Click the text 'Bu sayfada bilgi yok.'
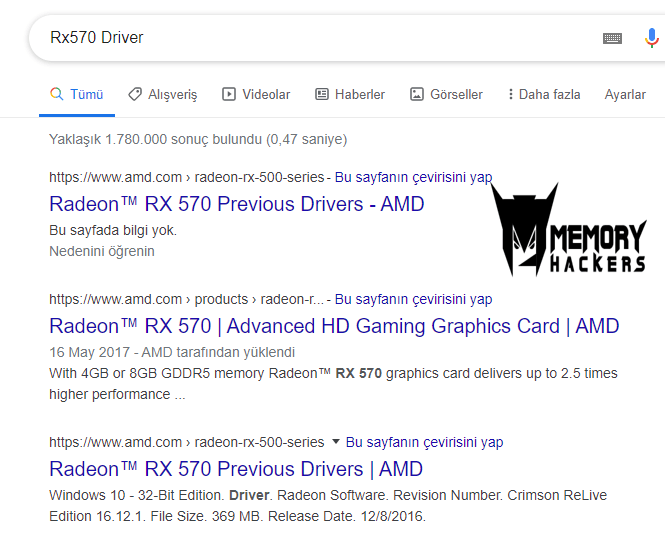 [x=113, y=230]
